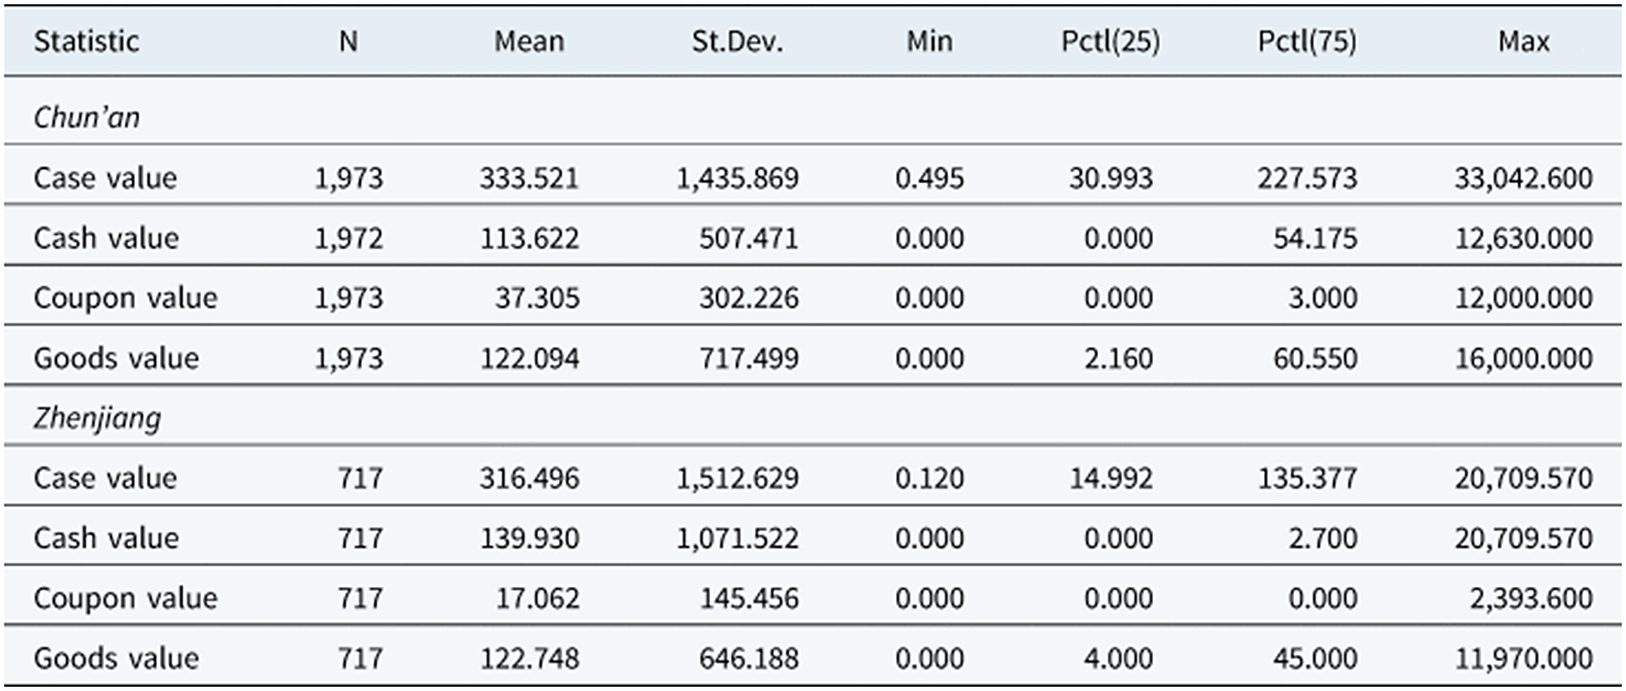Select the Chun'an Coupon value row label

125,298
